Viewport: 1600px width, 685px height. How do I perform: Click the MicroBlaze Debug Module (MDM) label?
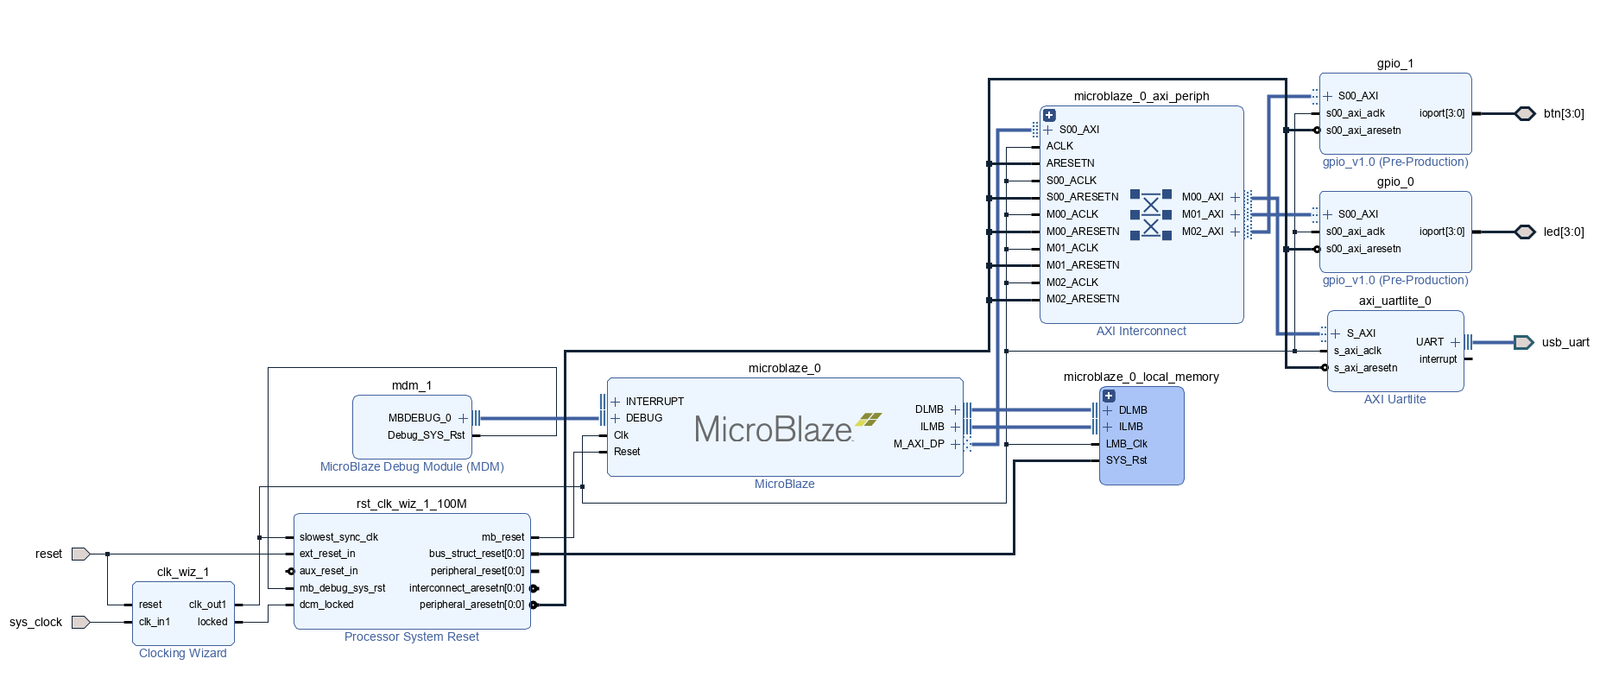[412, 467]
